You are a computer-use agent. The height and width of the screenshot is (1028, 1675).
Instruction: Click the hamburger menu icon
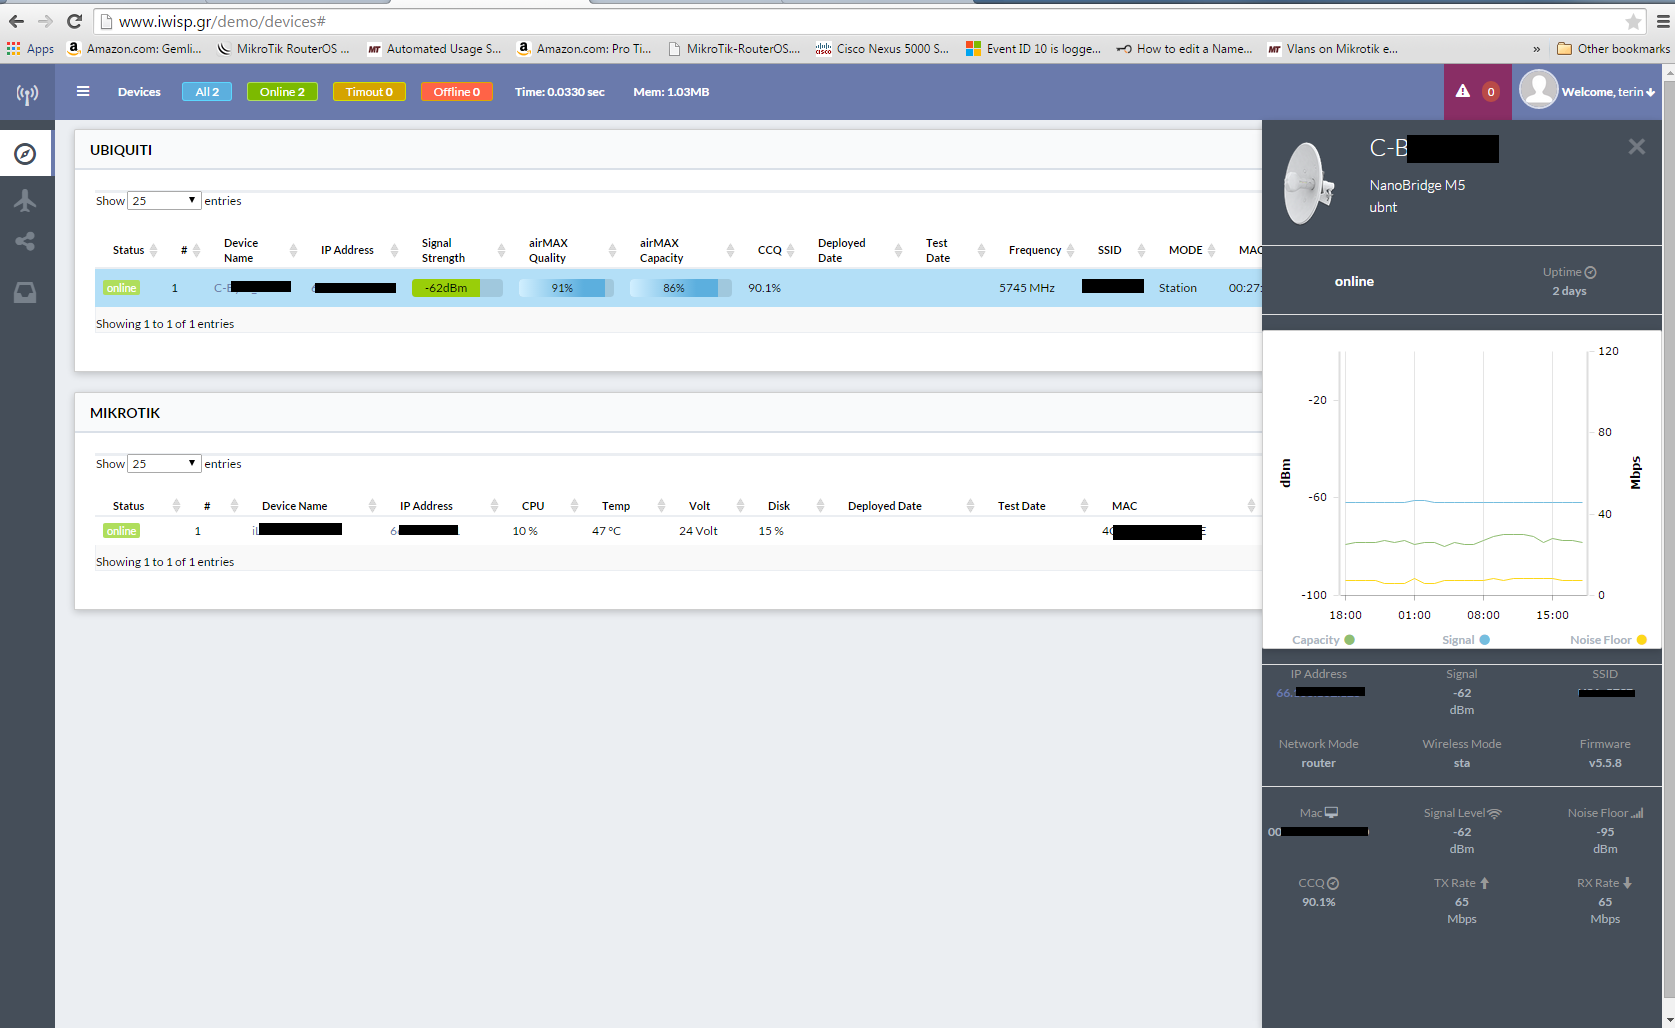[x=83, y=91]
